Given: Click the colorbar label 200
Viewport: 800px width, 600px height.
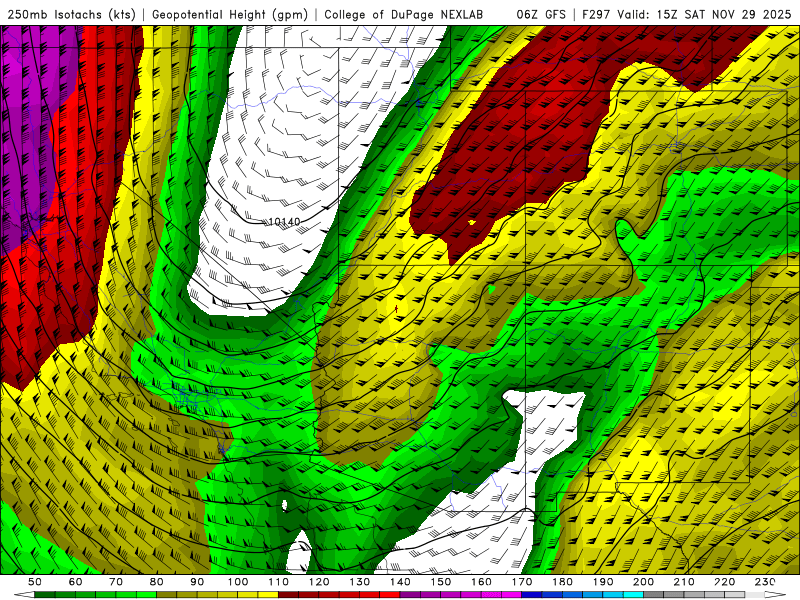Looking at the screenshot, I should [x=643, y=582].
